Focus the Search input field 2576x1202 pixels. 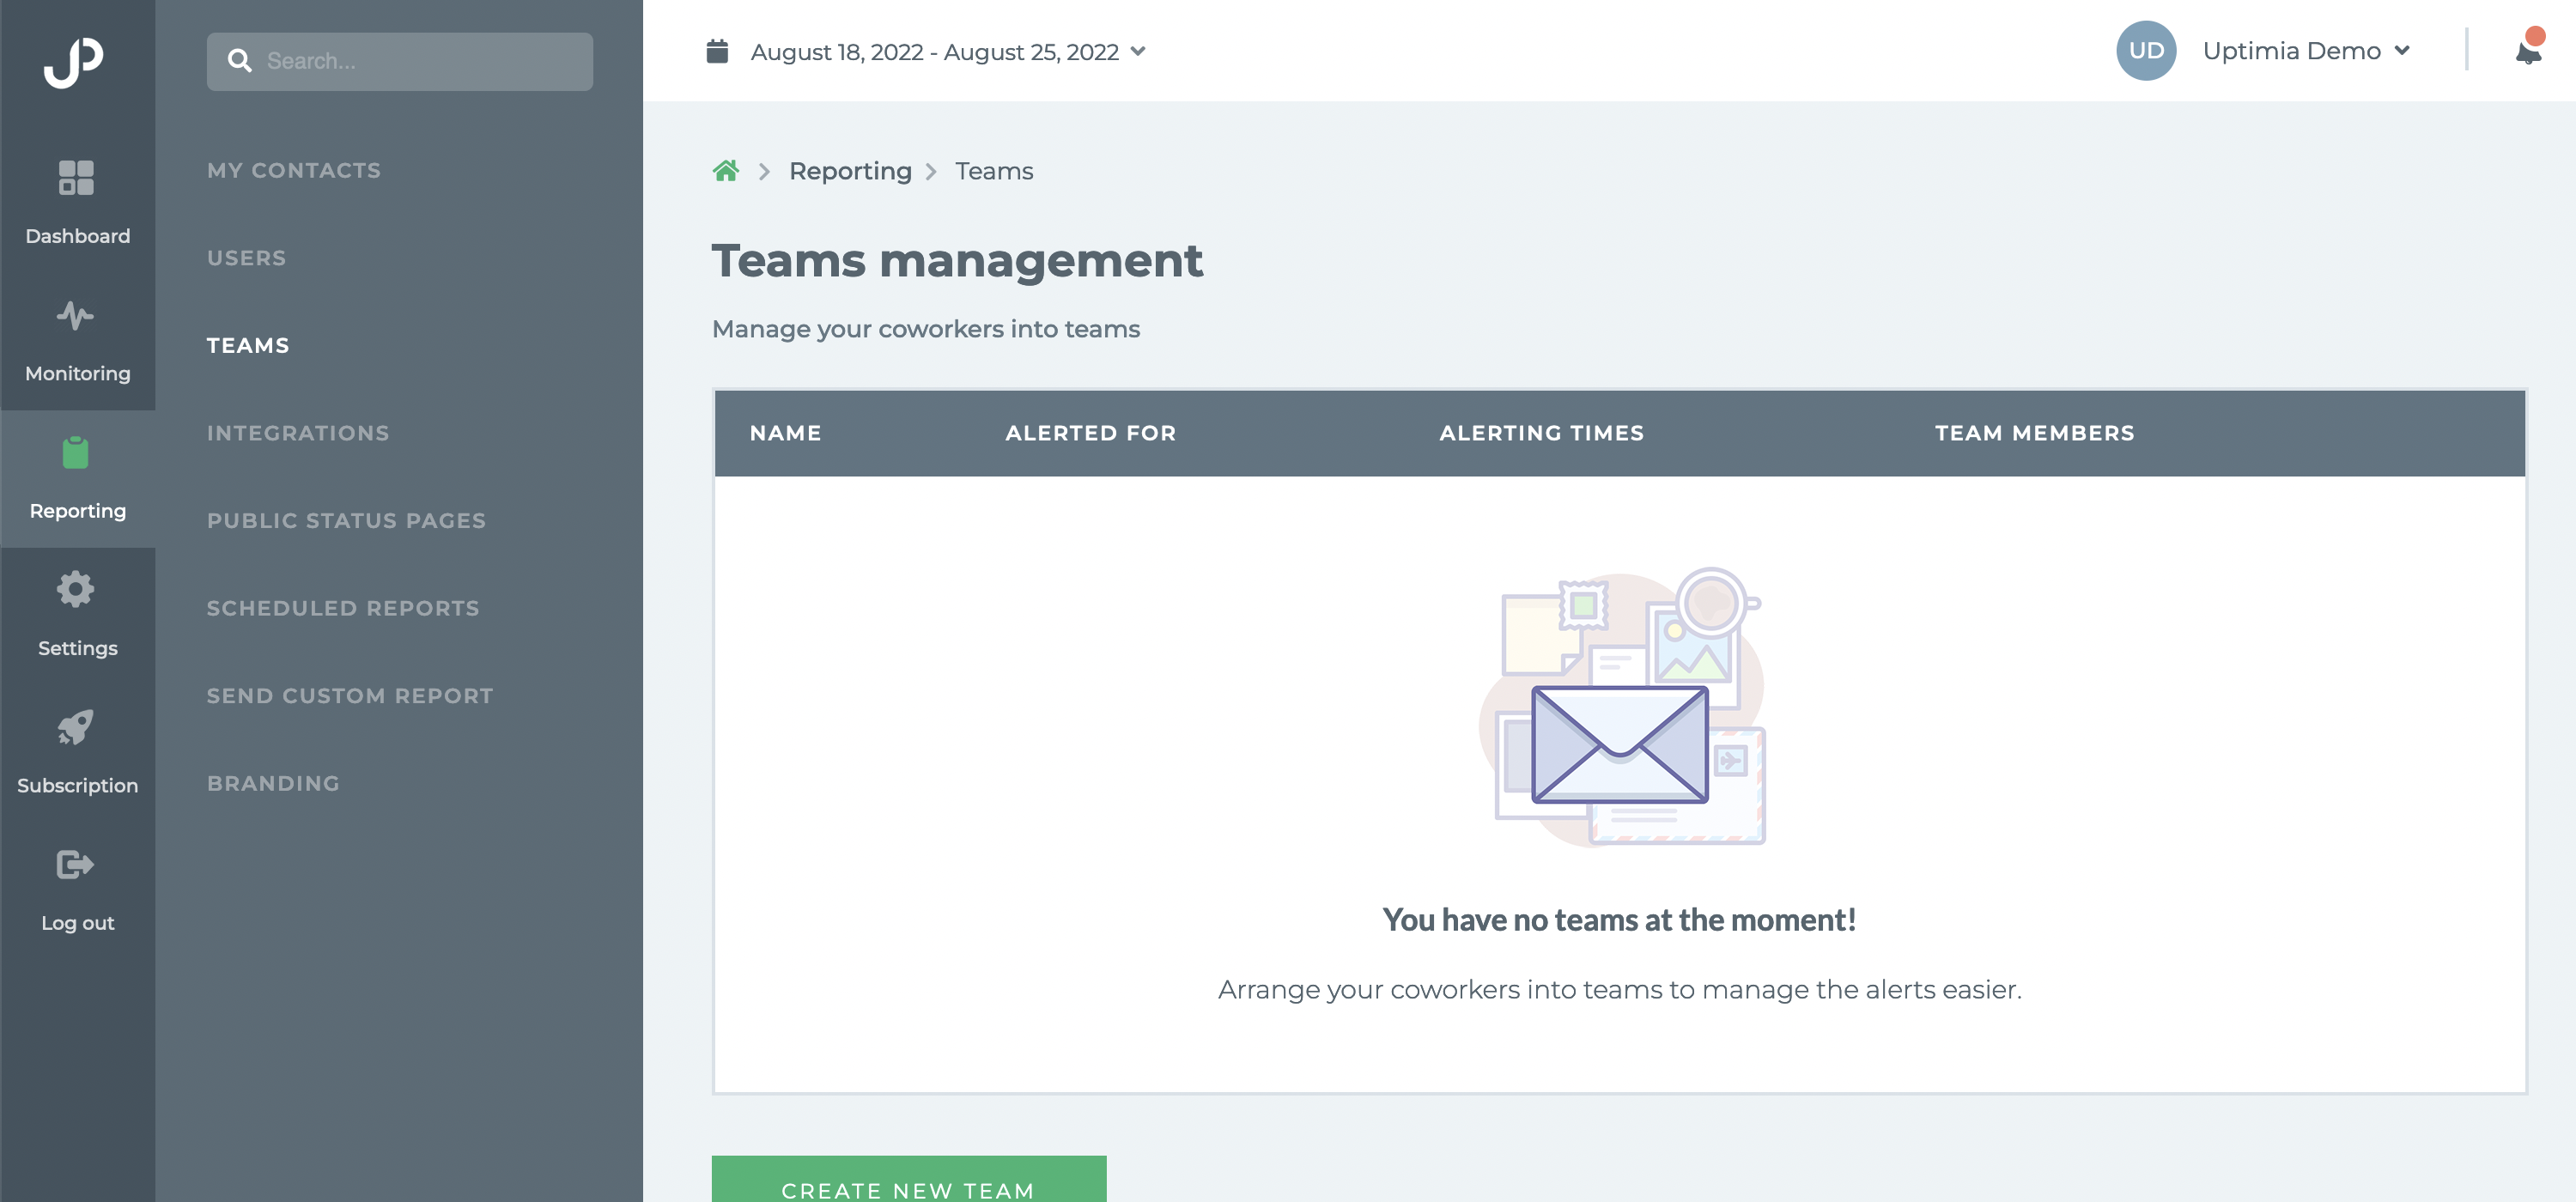click(x=400, y=61)
